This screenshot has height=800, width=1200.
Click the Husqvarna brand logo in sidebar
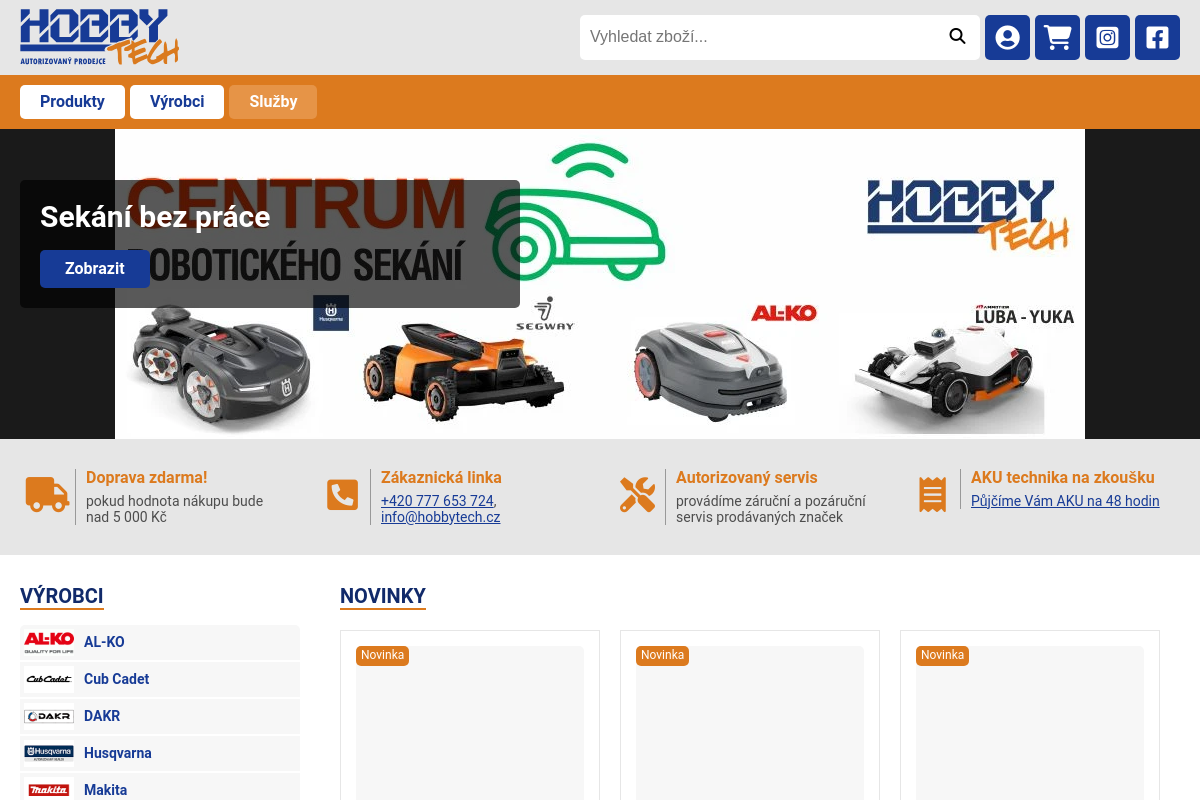[49, 753]
